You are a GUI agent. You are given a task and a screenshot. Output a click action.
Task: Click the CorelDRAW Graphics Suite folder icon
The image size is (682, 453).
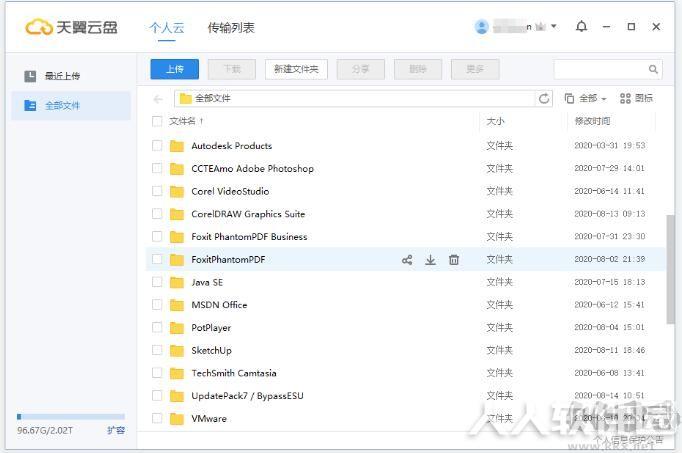point(177,214)
